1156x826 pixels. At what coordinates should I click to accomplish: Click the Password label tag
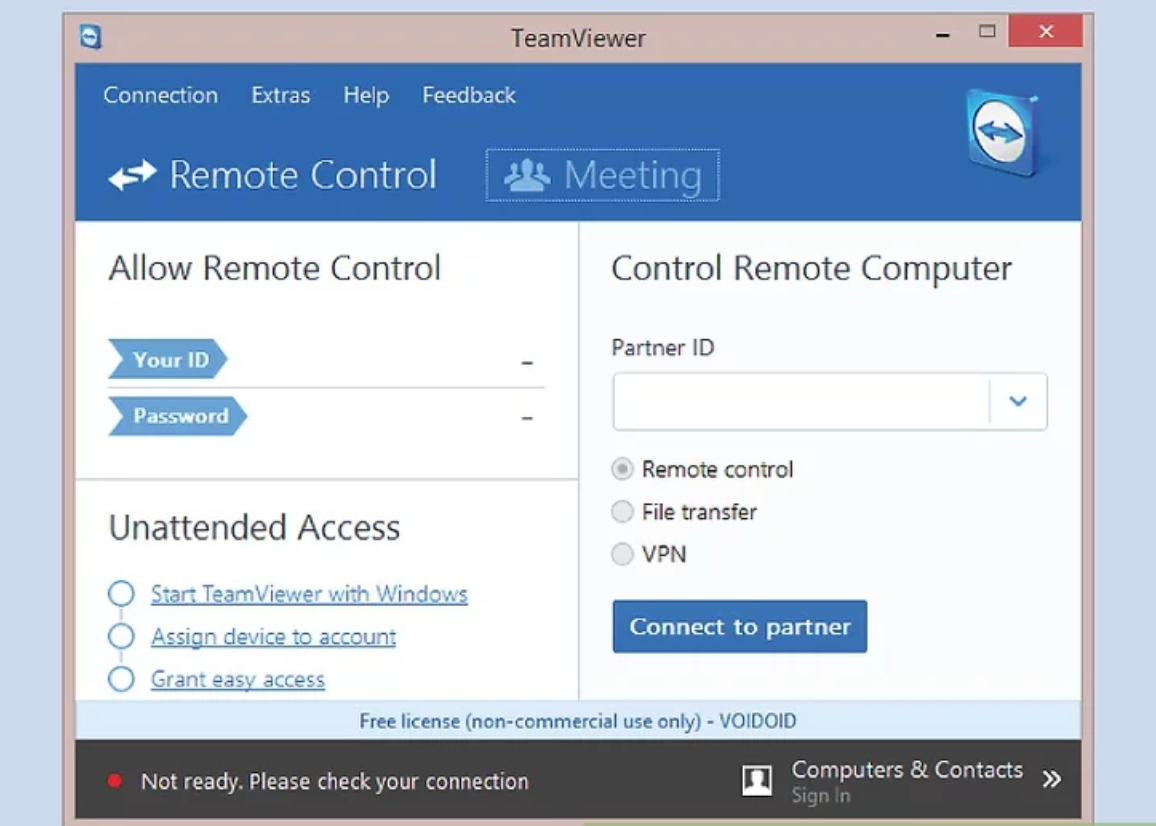coord(178,416)
